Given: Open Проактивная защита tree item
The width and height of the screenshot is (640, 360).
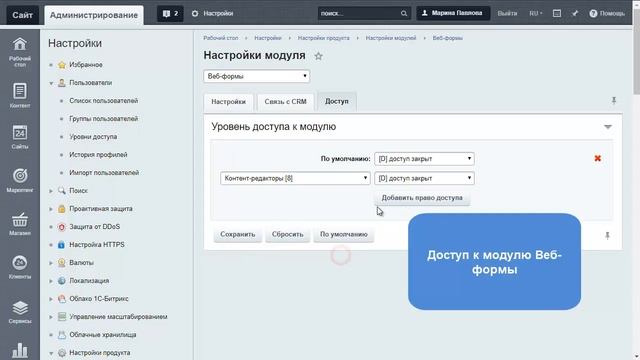Looking at the screenshot, I should 101,209.
